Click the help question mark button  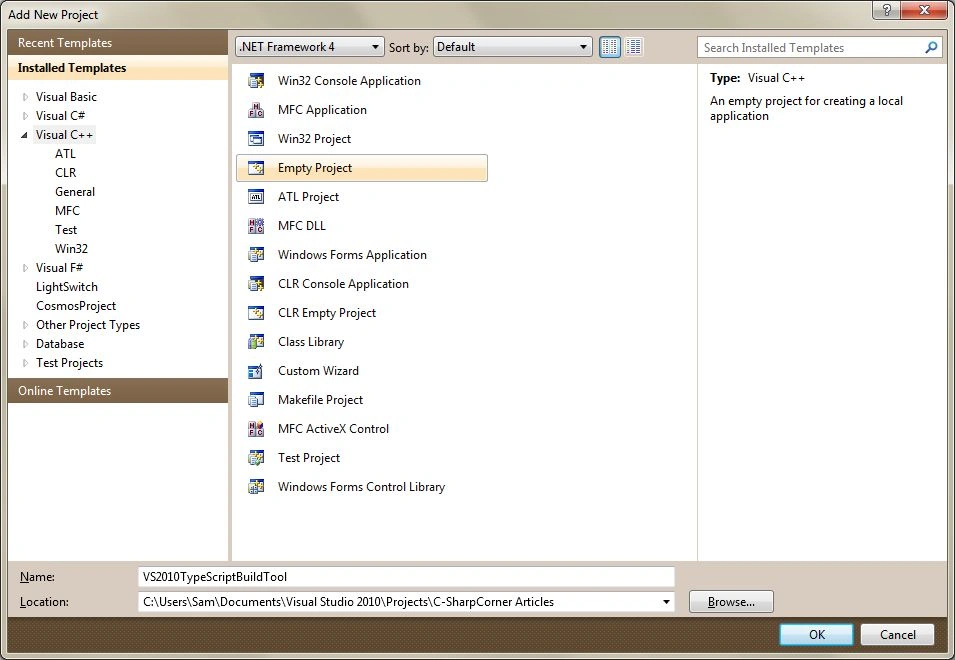click(886, 10)
